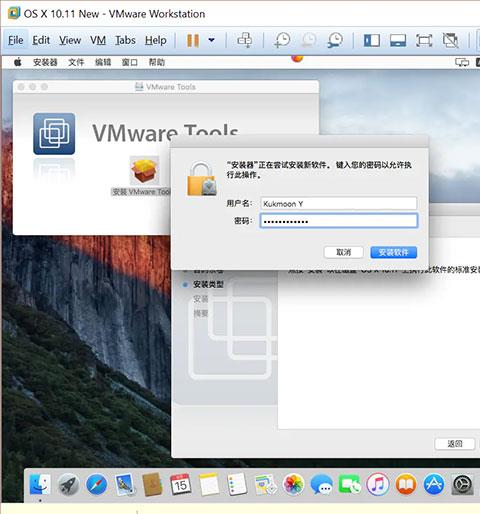Click the VMware Tools blue logo icon

point(54,134)
